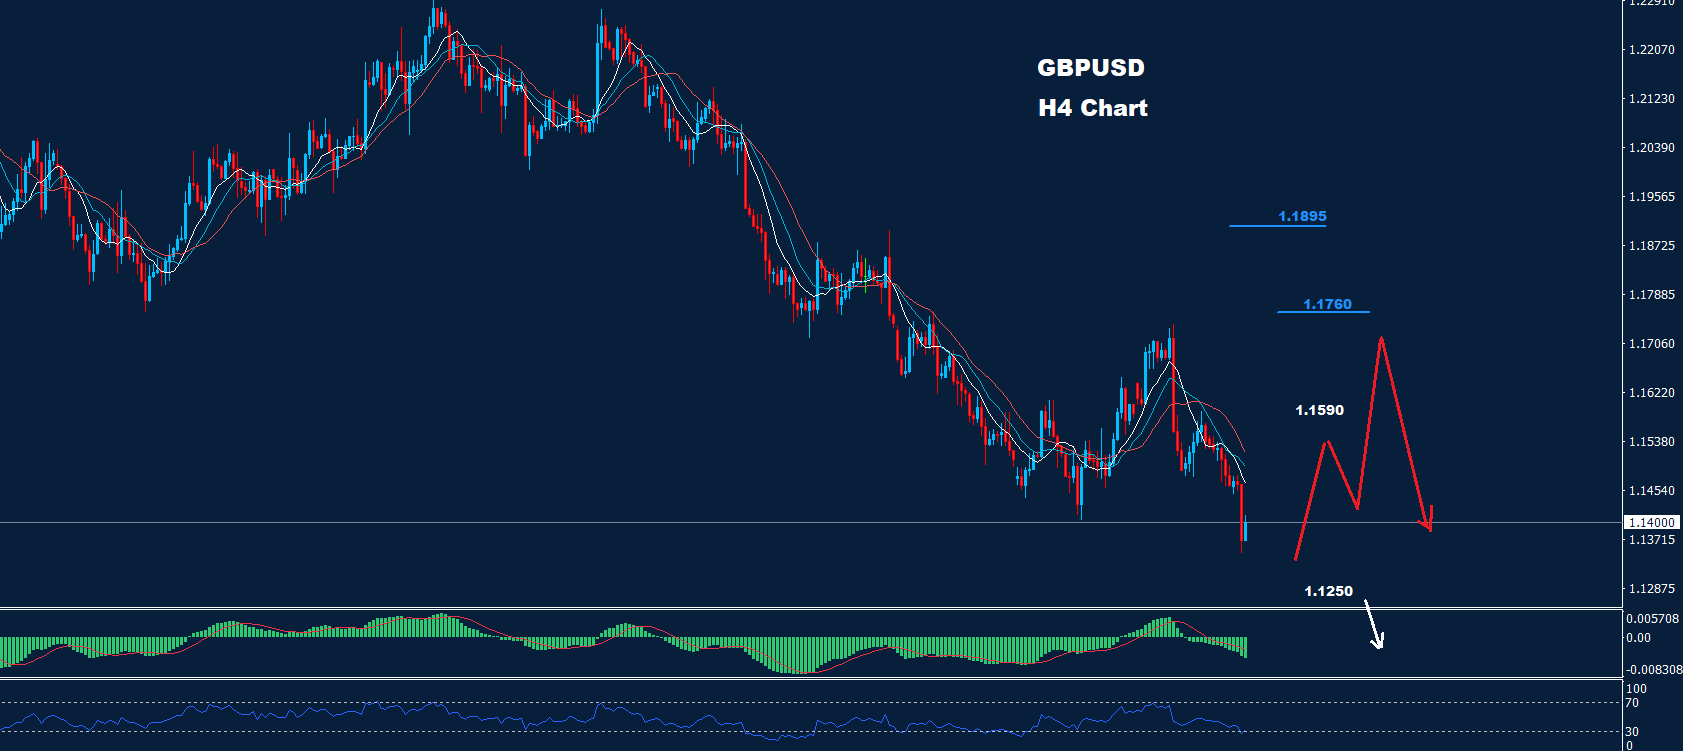Viewport: 1683px width, 751px height.
Task: Click the blue horizontal line under 1.1760
Action: (1323, 312)
